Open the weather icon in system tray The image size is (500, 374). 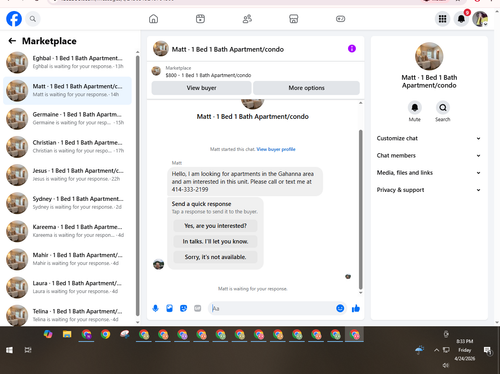point(419,350)
